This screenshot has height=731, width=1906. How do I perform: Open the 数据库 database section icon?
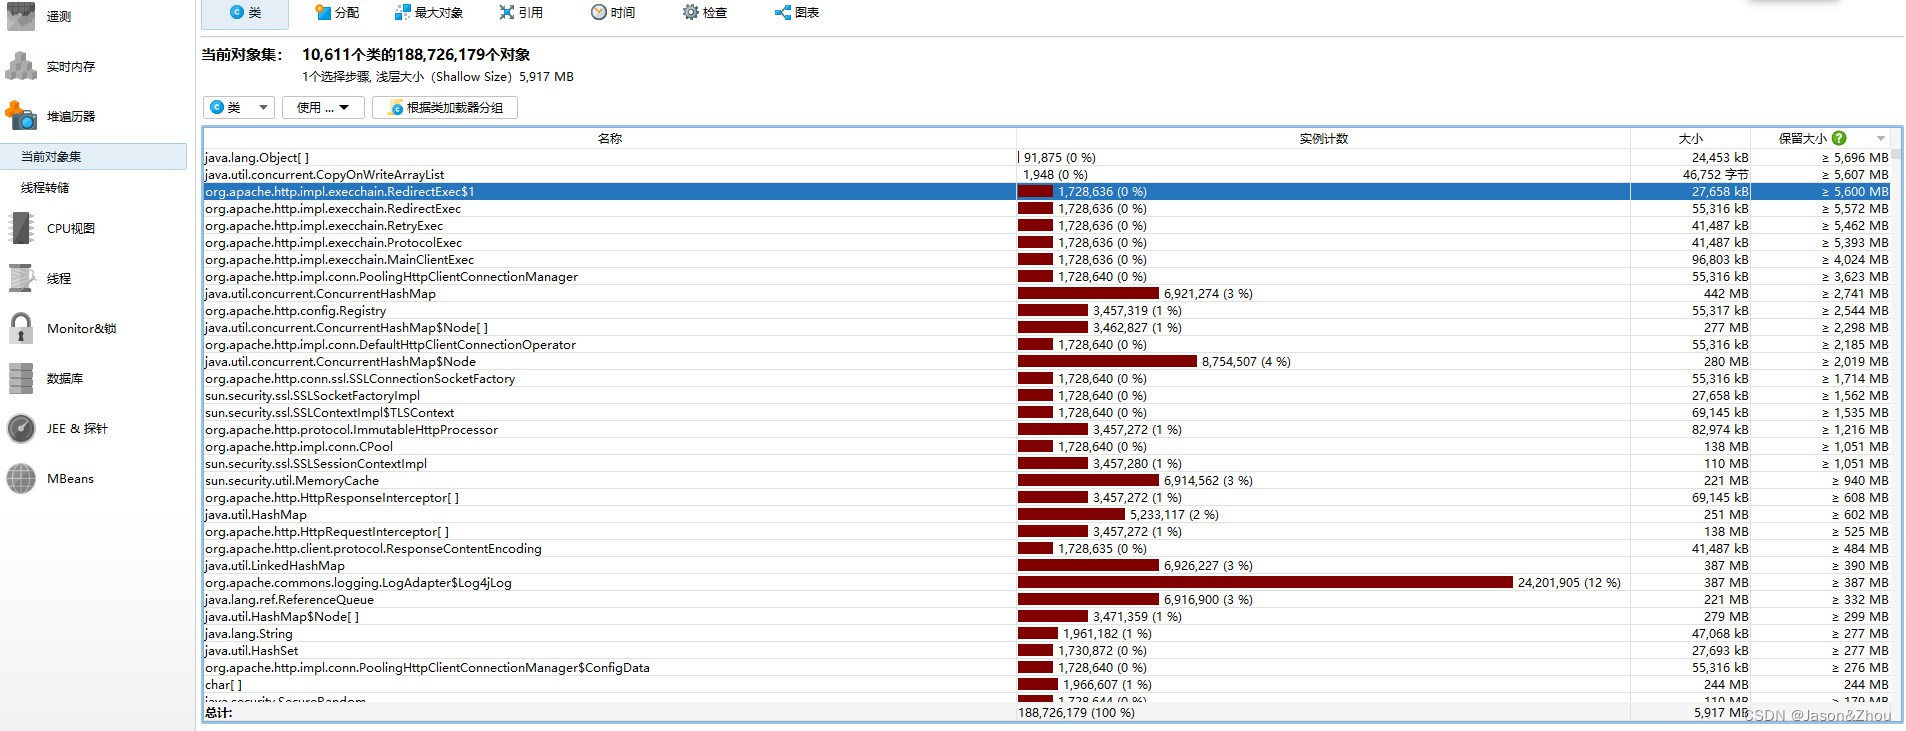pyautogui.click(x=21, y=378)
